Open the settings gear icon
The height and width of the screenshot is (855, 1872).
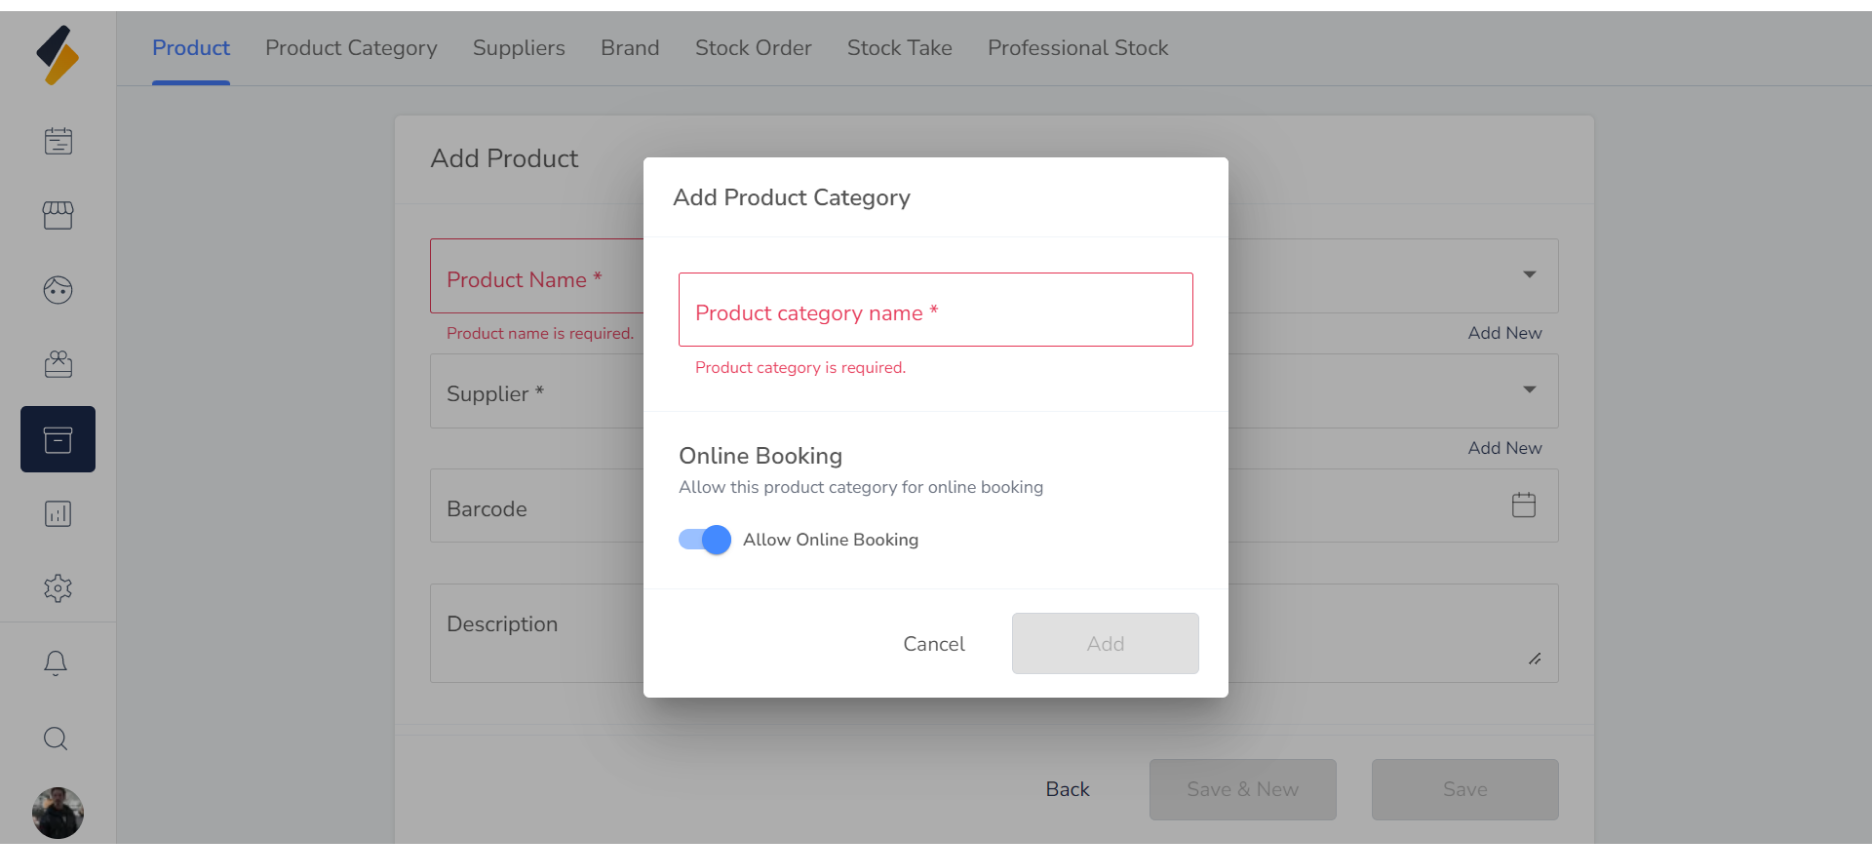pos(58,588)
